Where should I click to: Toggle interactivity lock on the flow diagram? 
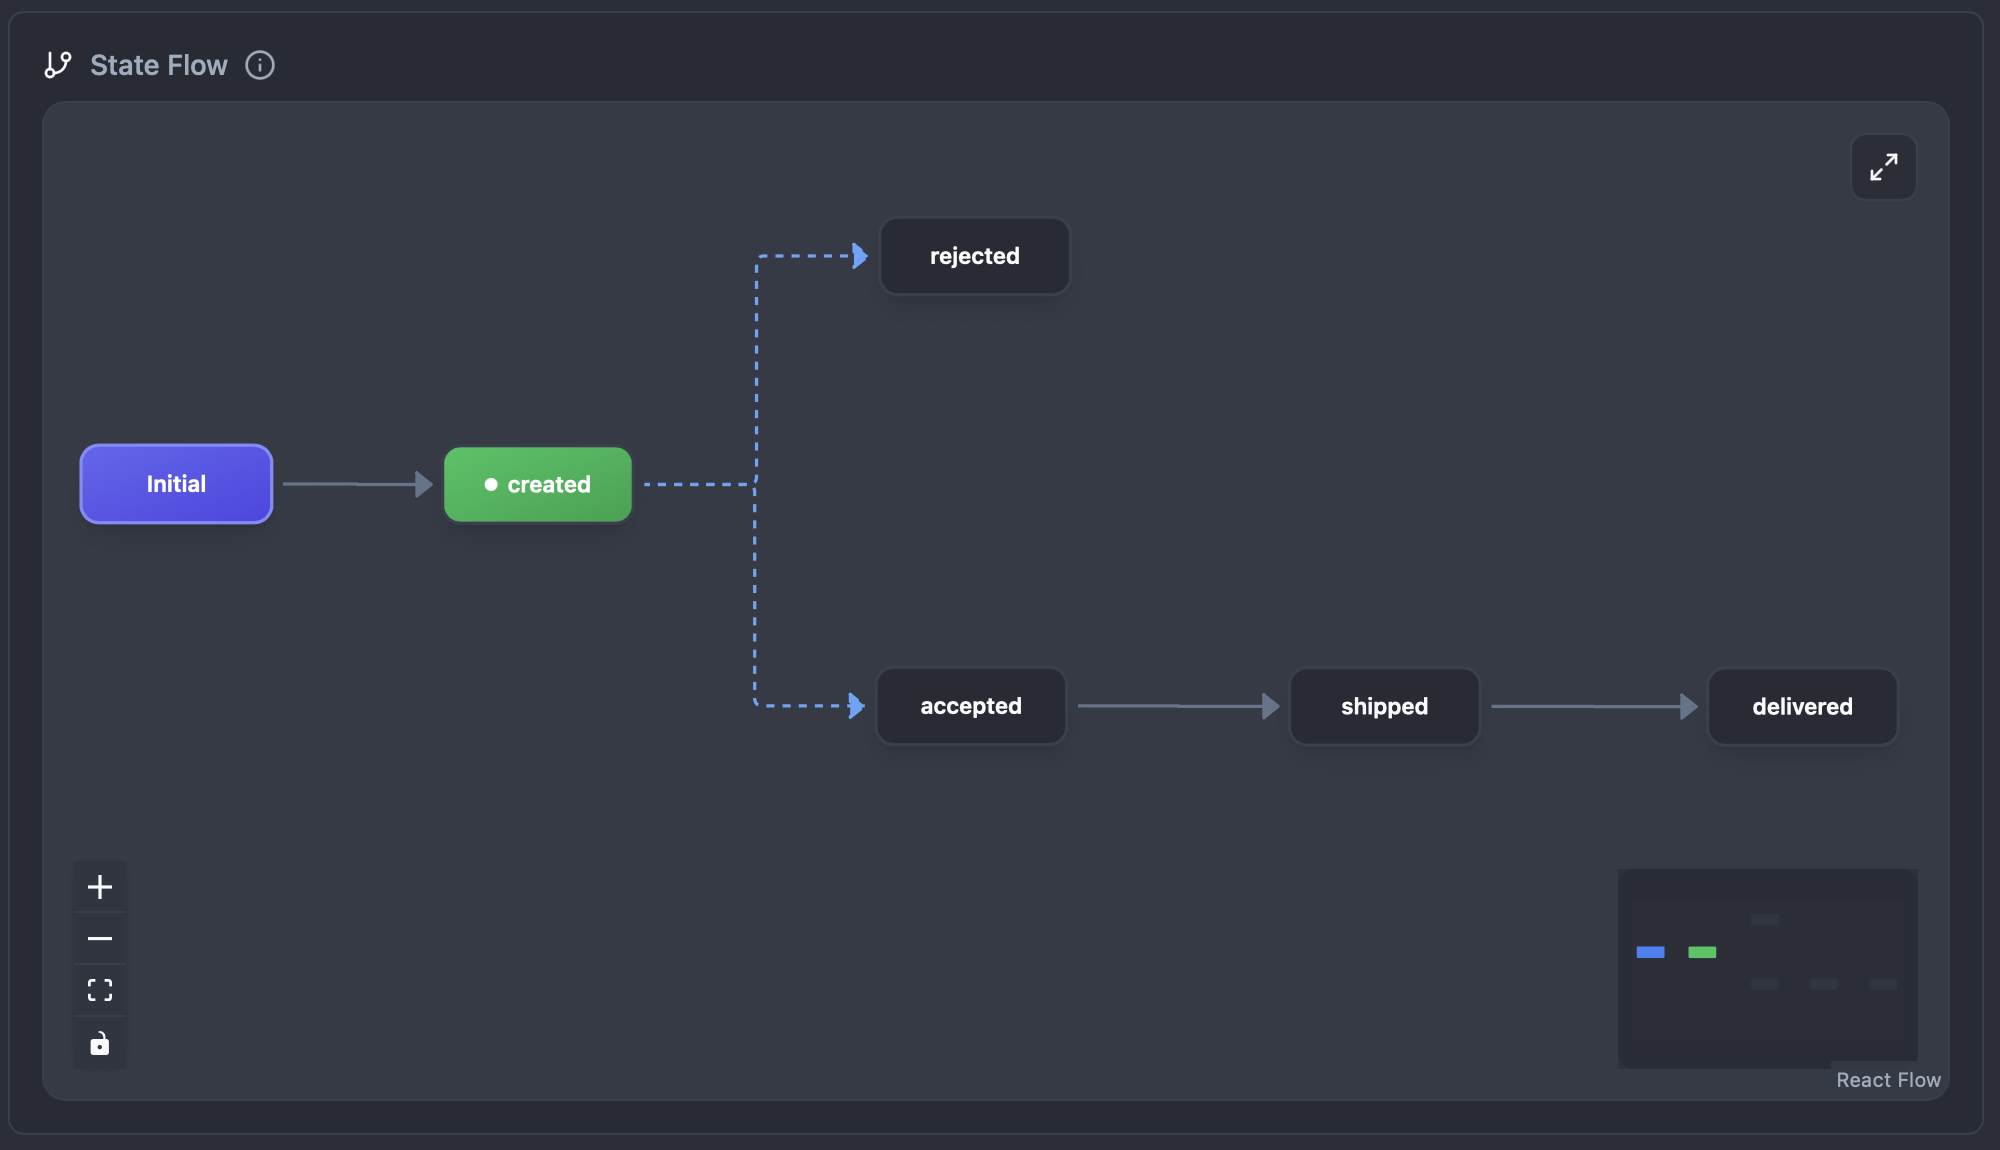99,1044
